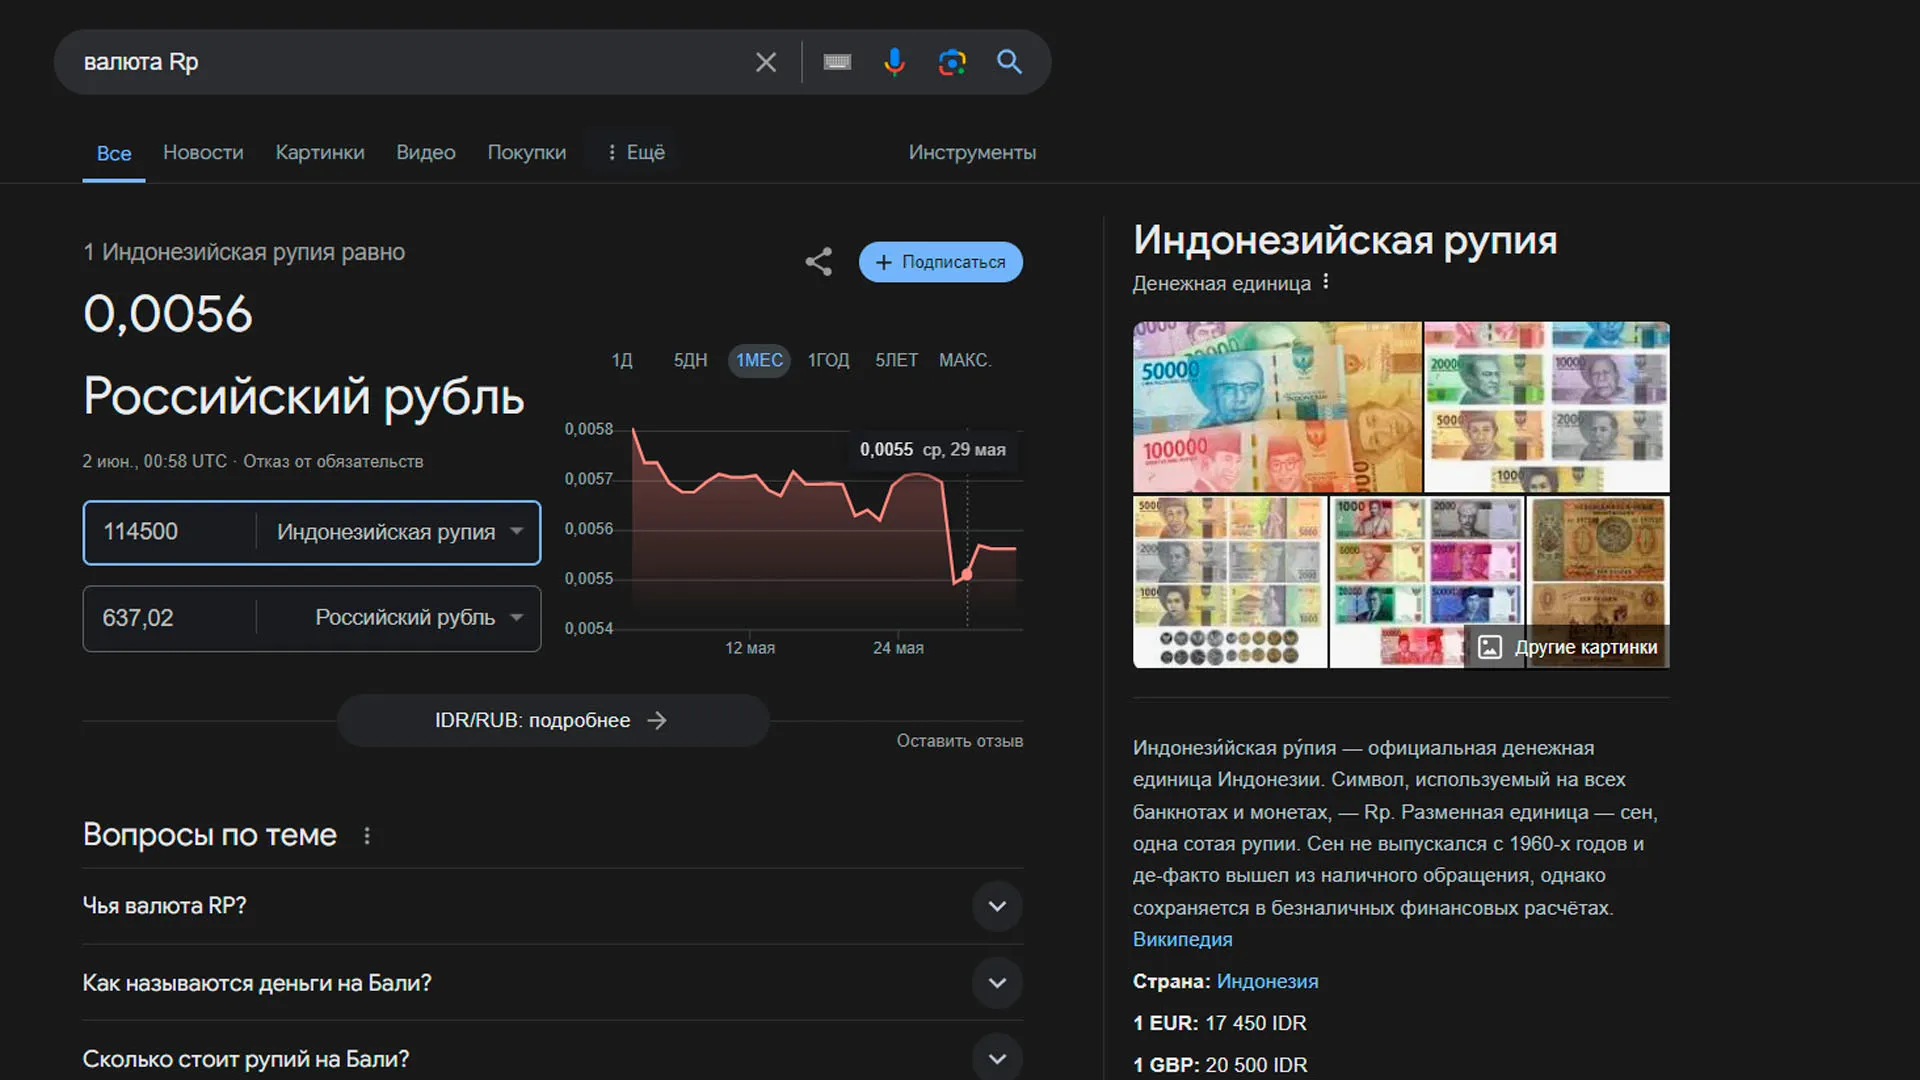The image size is (1920, 1080).
Task: Expand question Чья валюта RP?
Action: tap(996, 906)
